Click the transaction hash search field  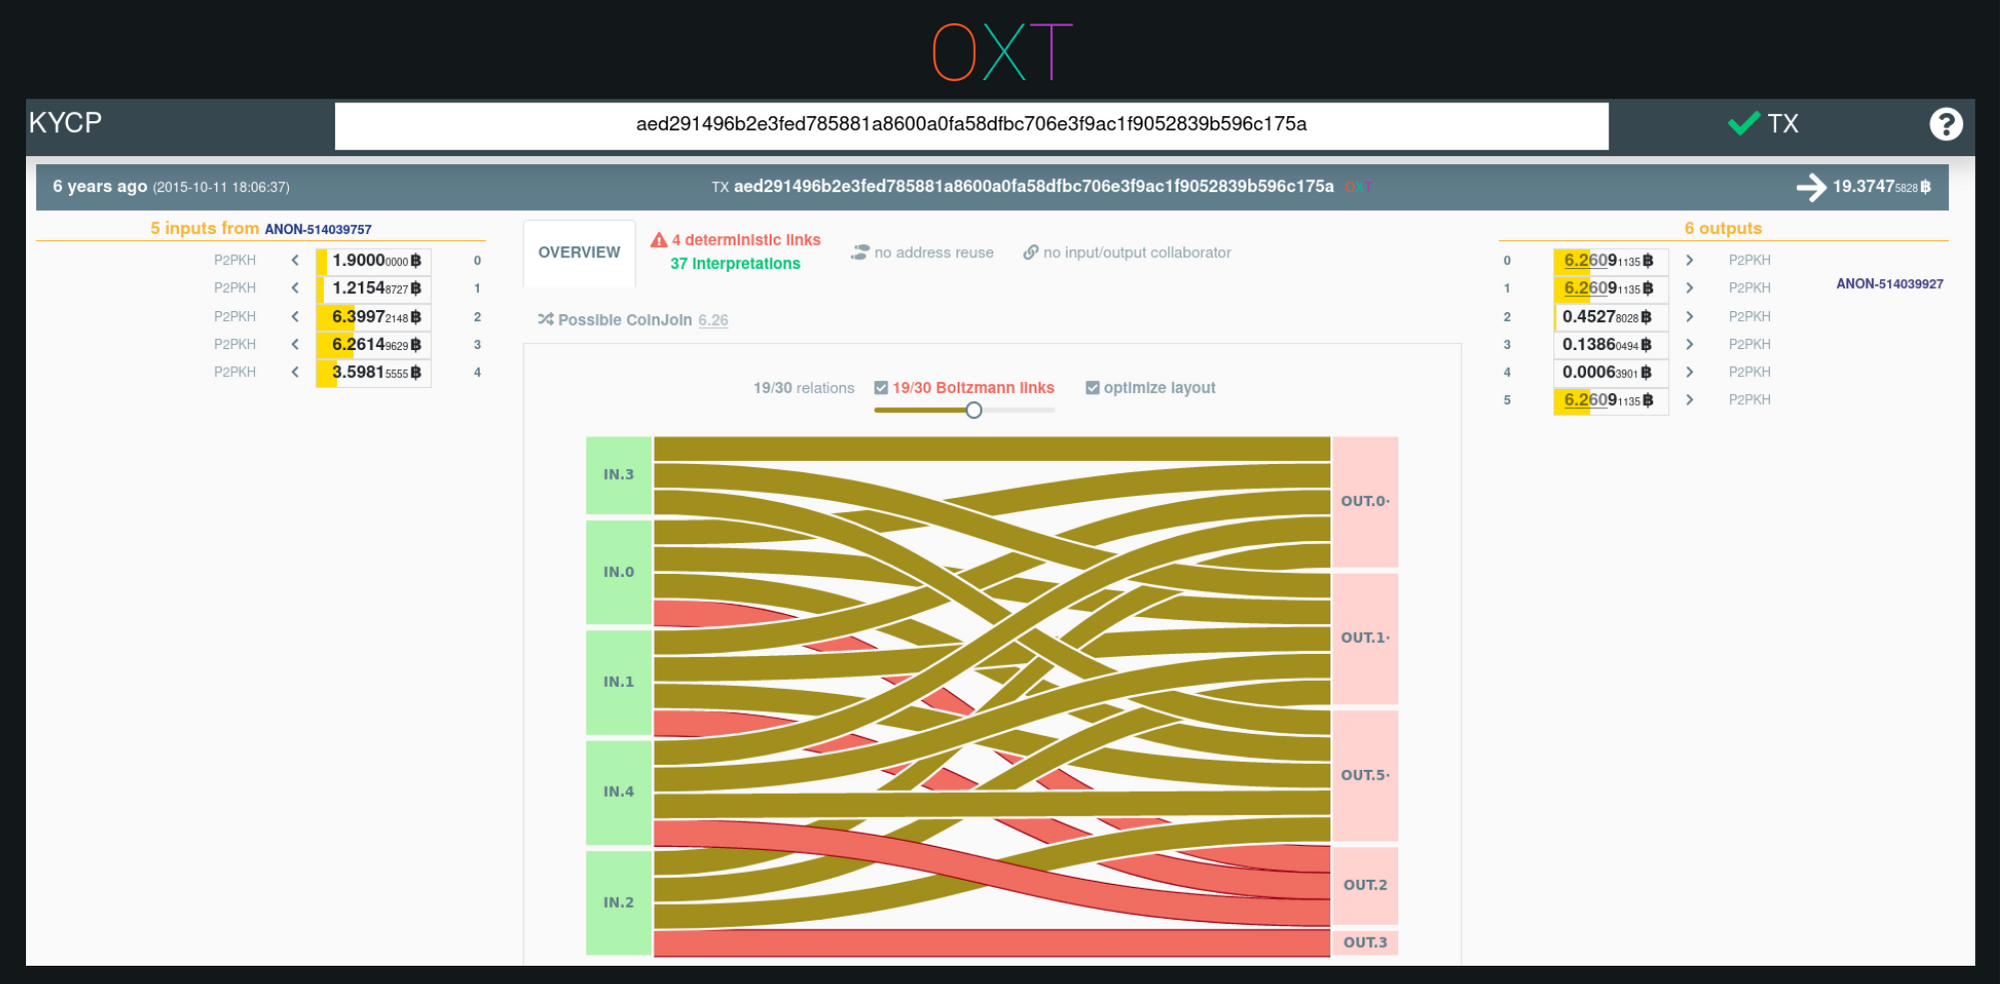click(x=971, y=125)
